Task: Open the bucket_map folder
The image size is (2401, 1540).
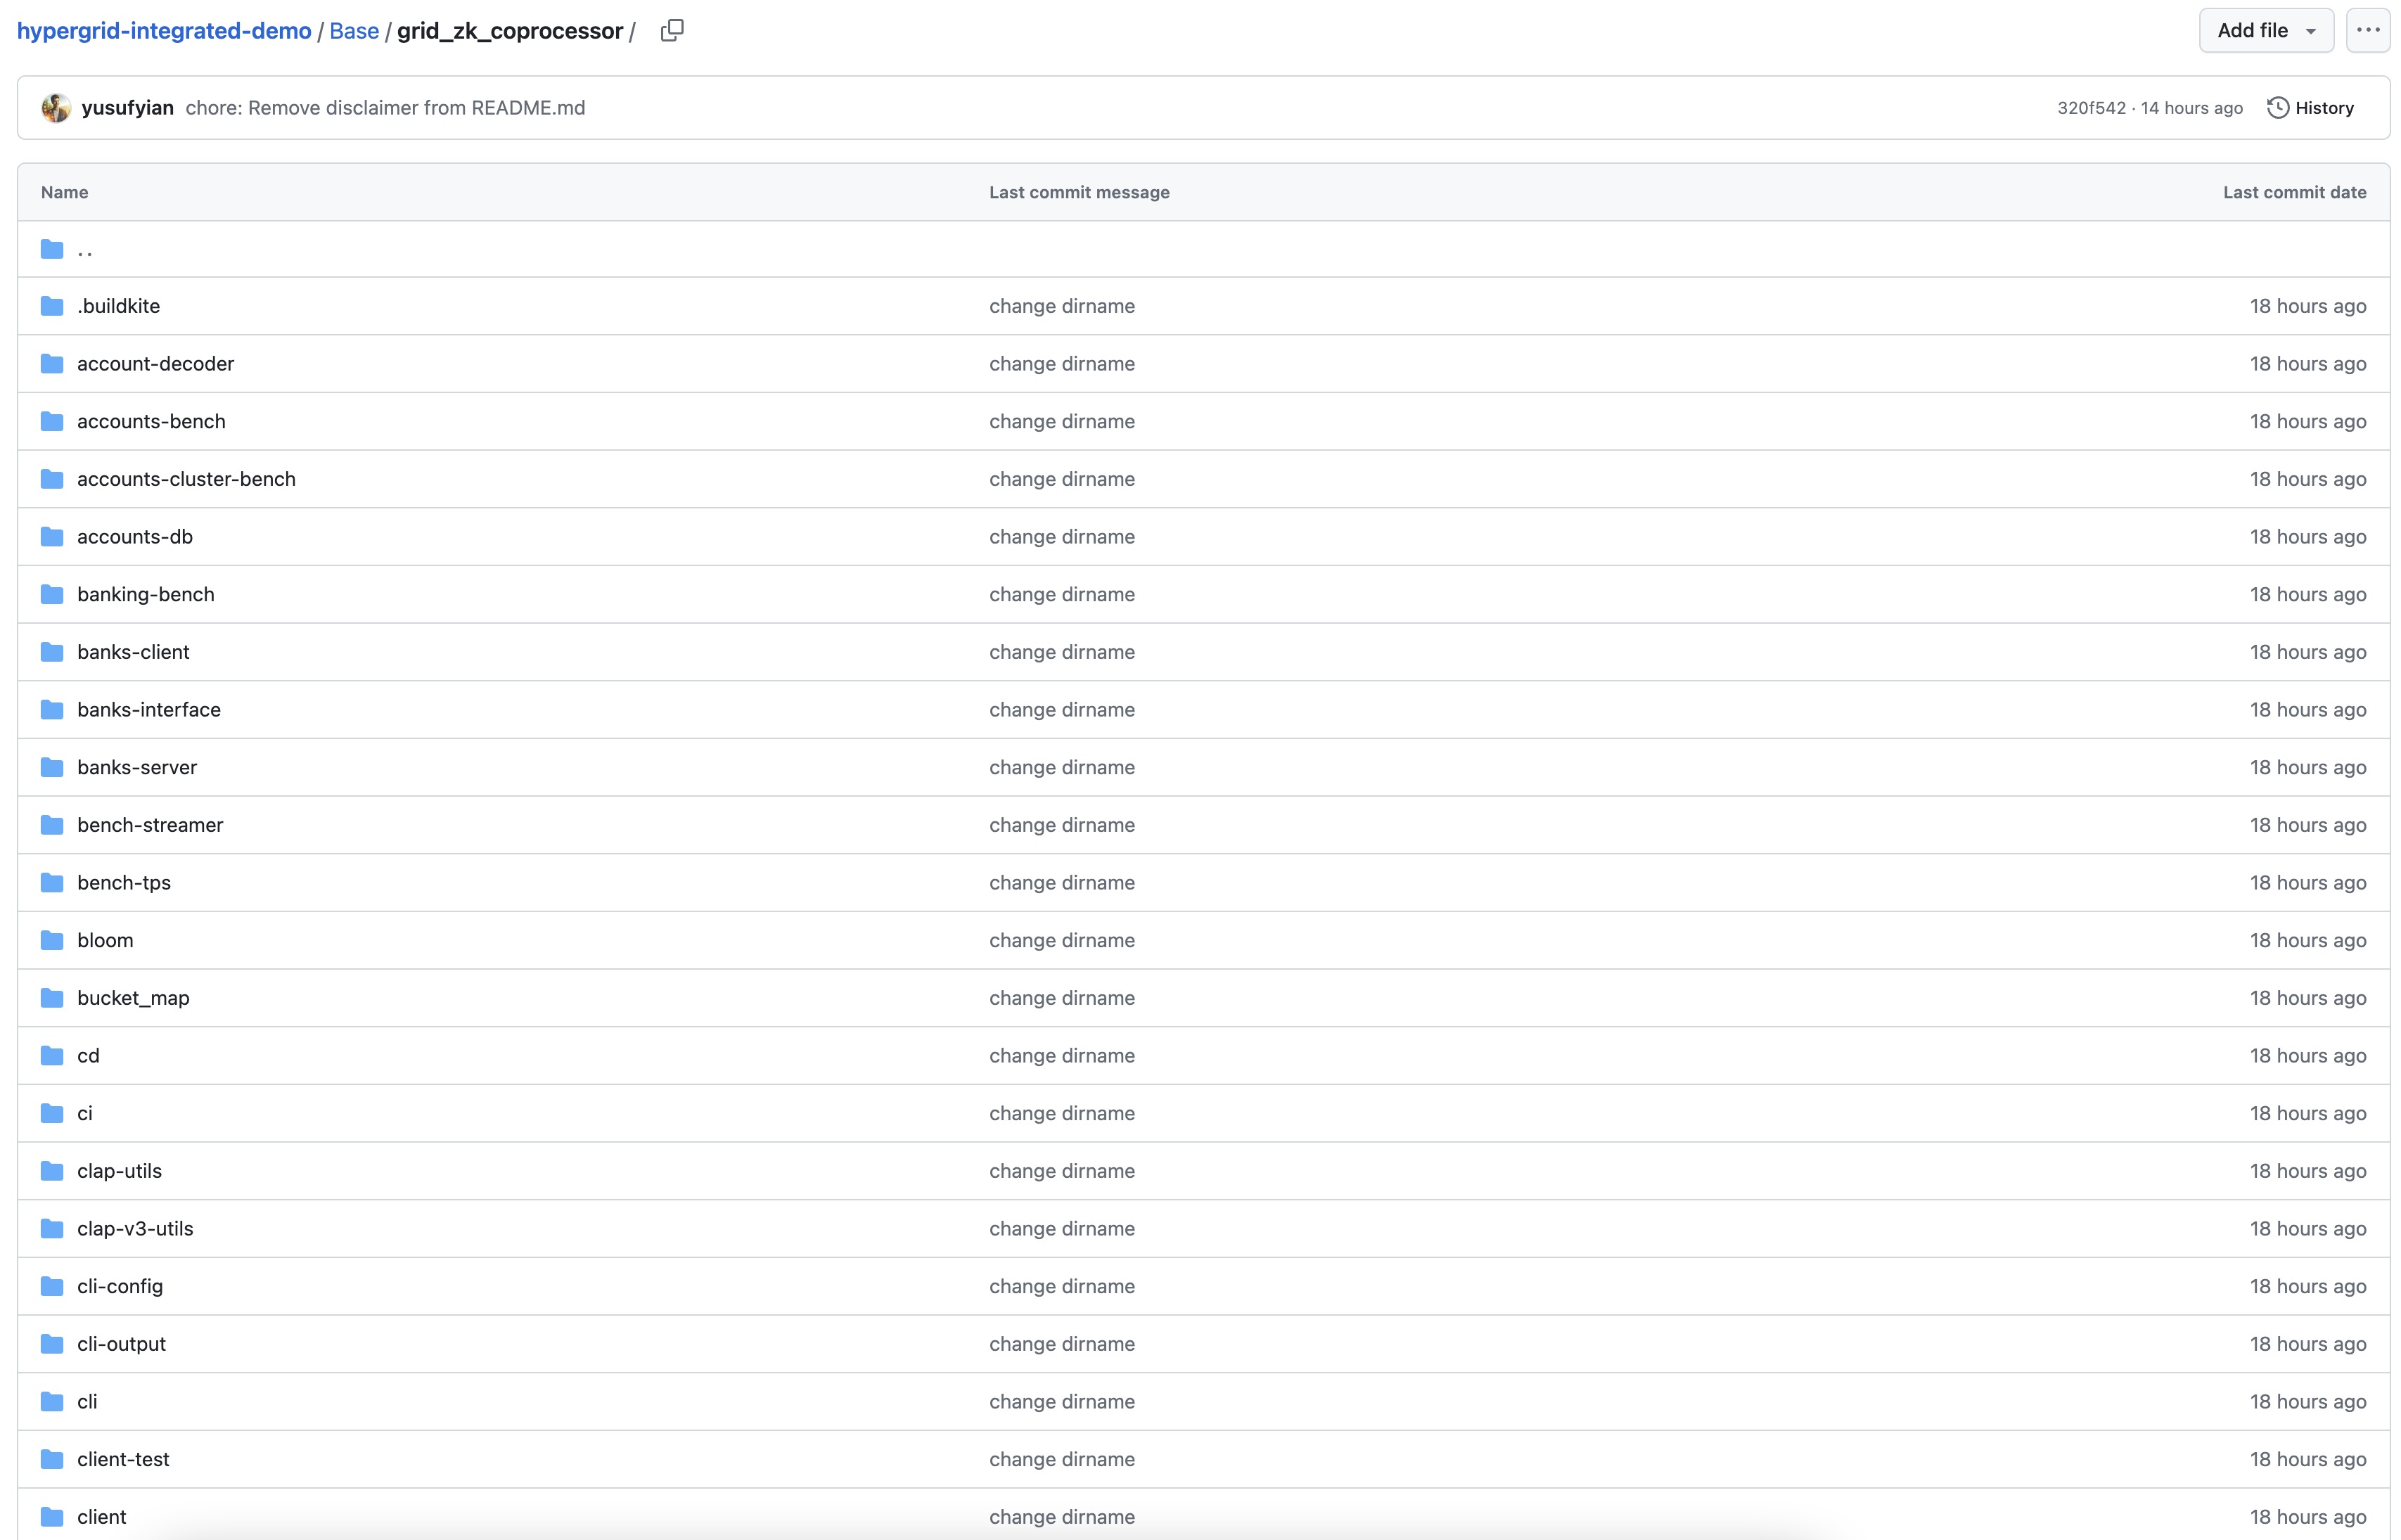Action: click(133, 998)
